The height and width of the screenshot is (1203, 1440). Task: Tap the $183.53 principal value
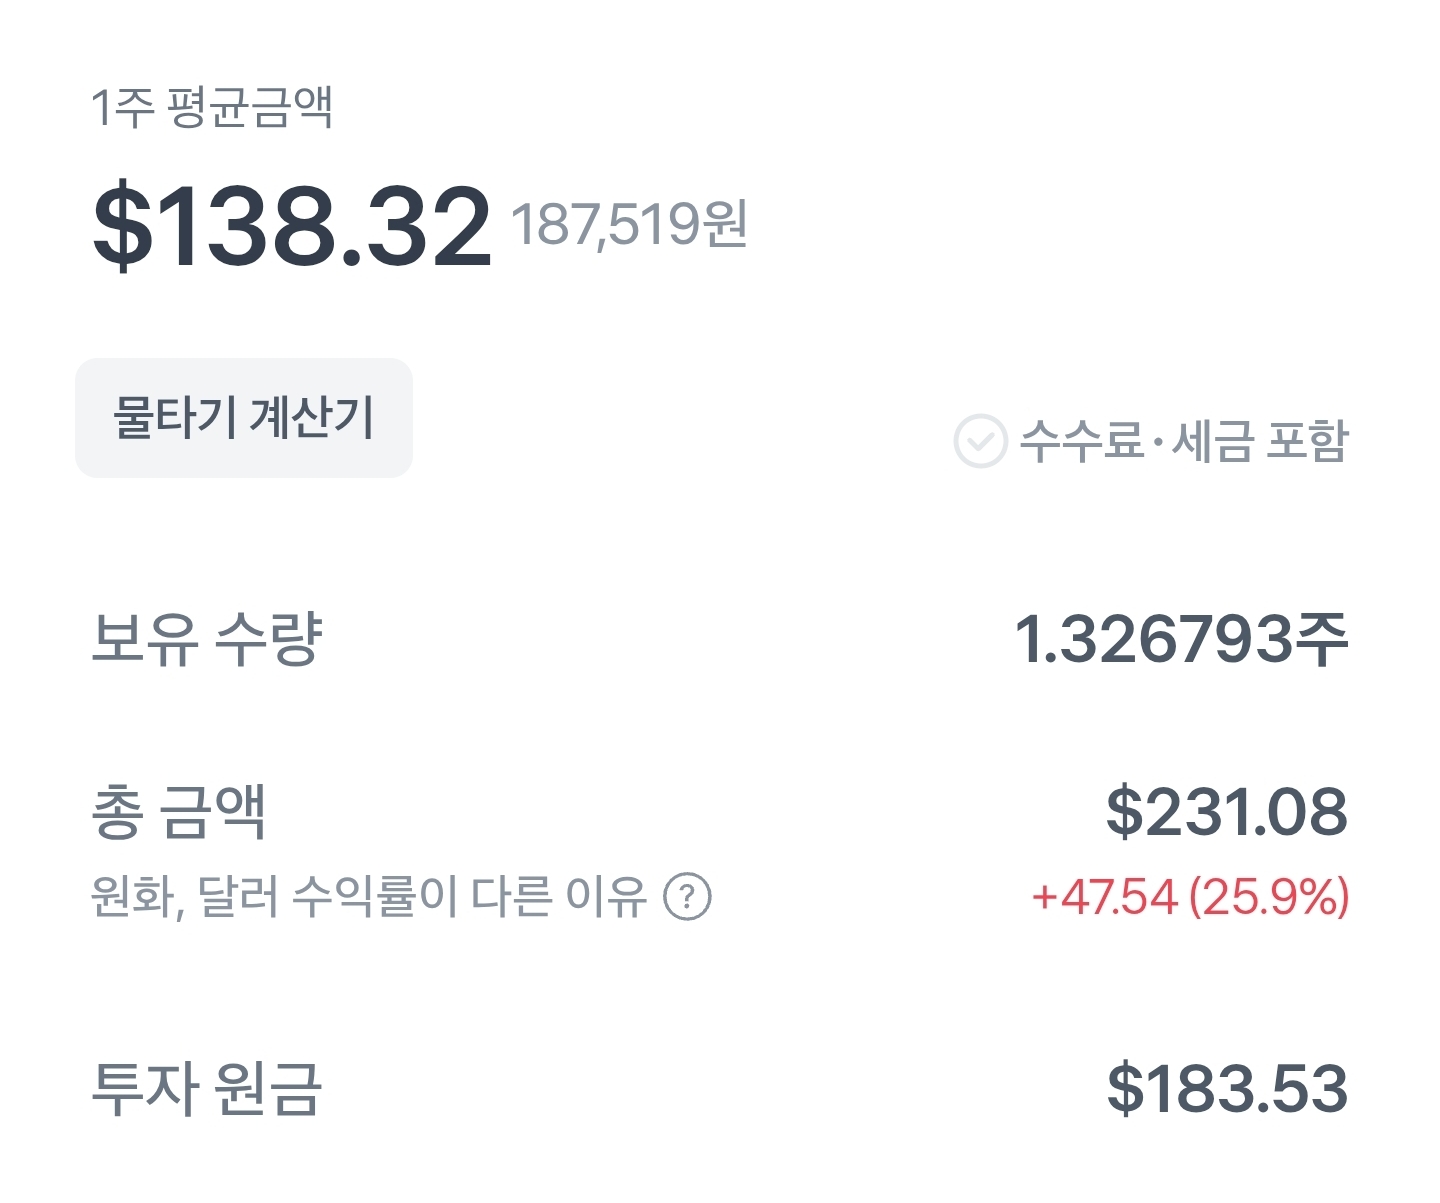pyautogui.click(x=1228, y=1089)
